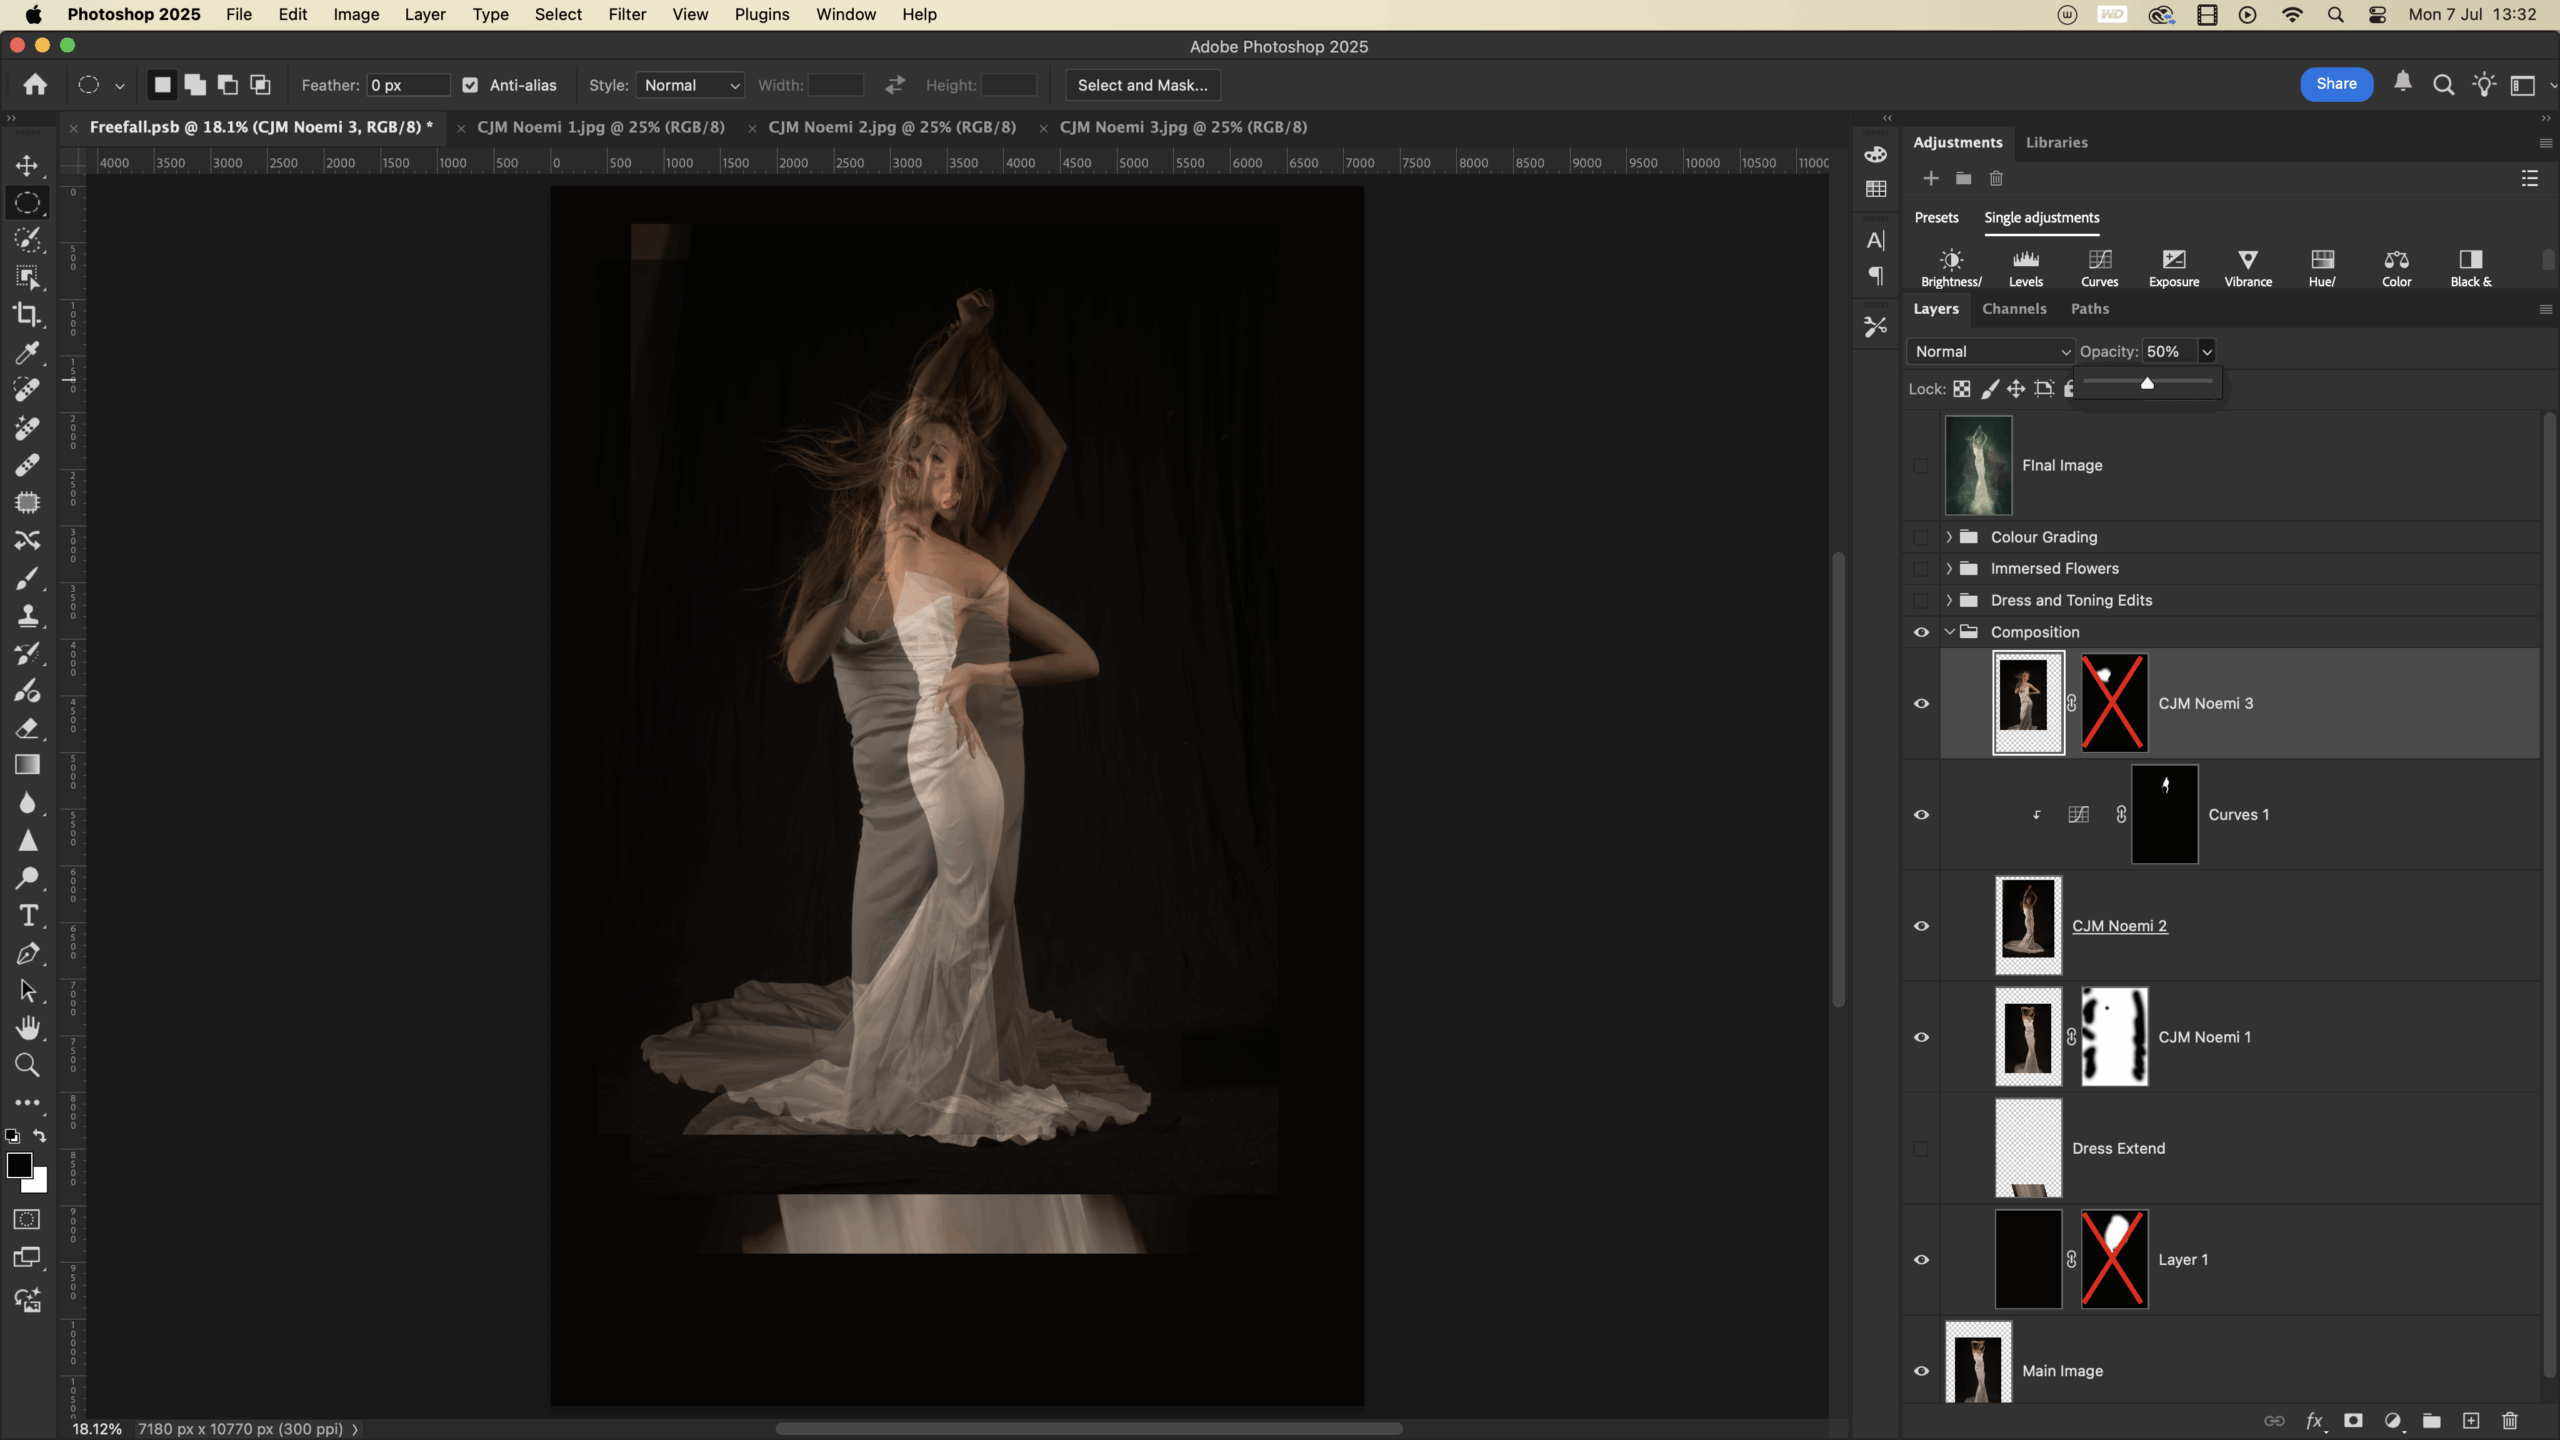Click the Select and Mask button

tap(1142, 85)
